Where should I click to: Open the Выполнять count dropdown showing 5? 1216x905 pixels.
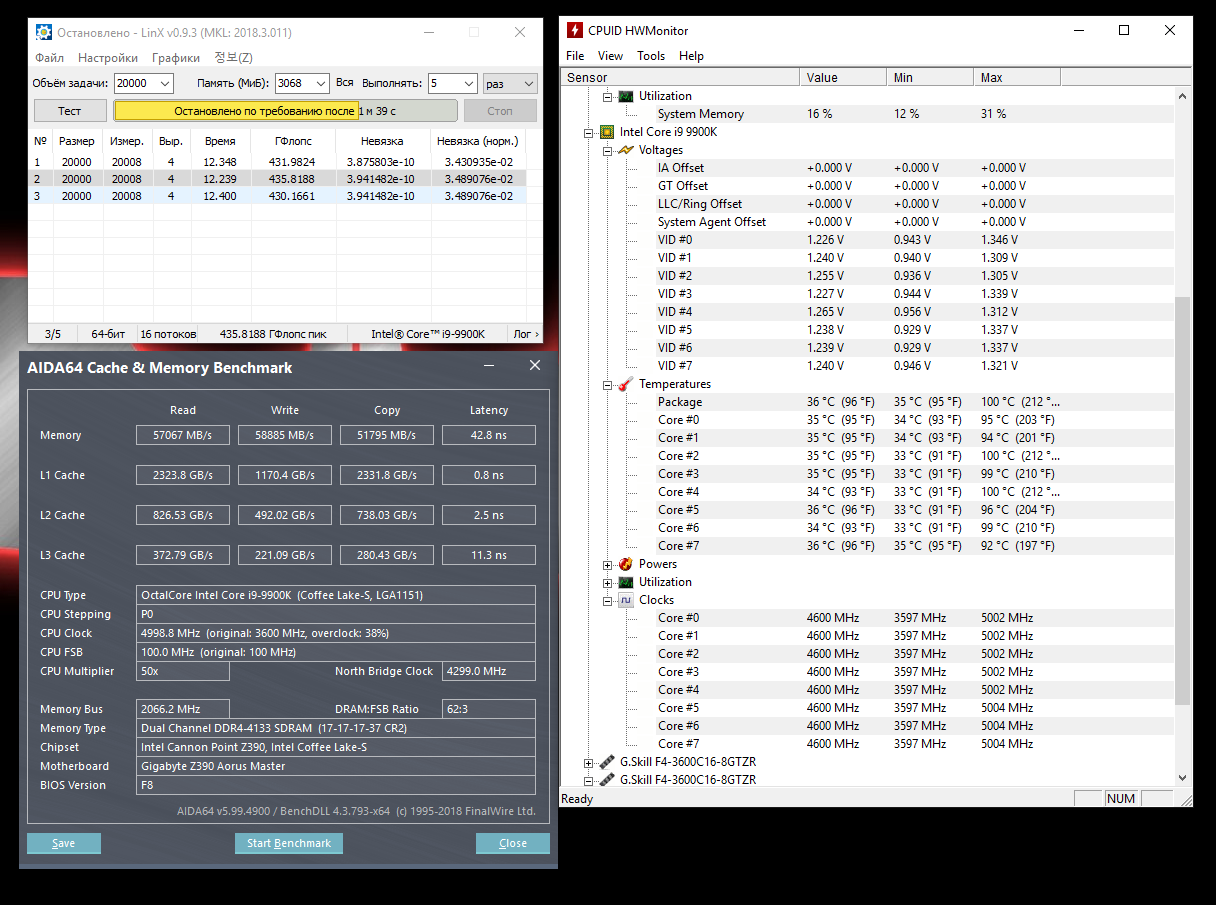pyautogui.click(x=451, y=84)
